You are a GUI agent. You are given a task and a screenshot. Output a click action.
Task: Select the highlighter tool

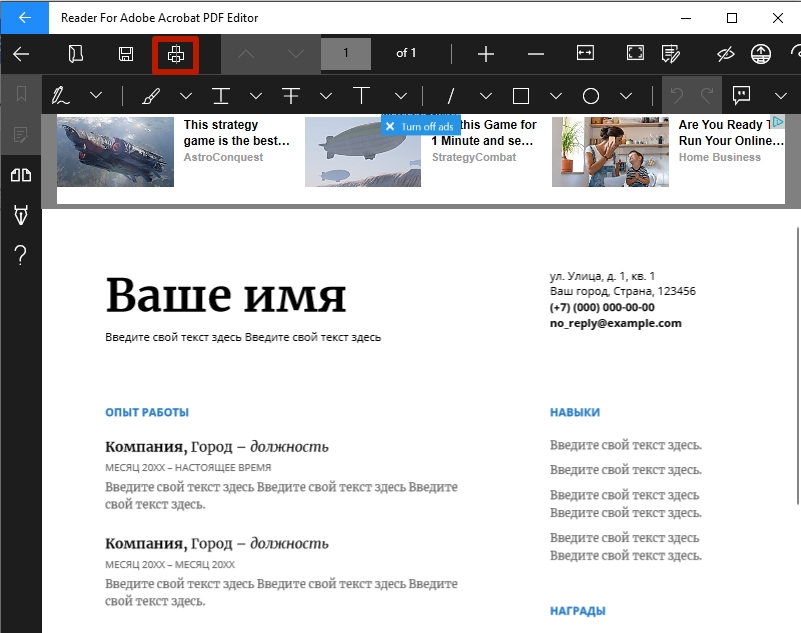click(151, 96)
